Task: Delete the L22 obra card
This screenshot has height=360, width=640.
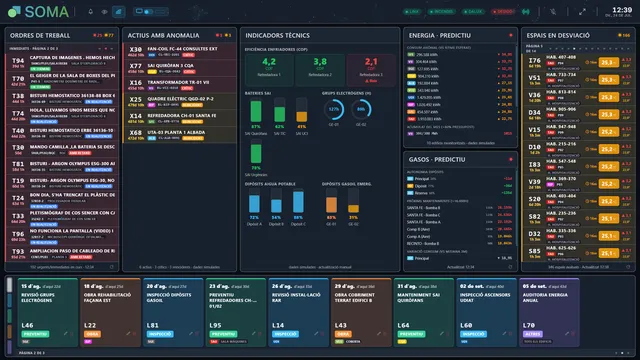Action: (x=134, y=334)
